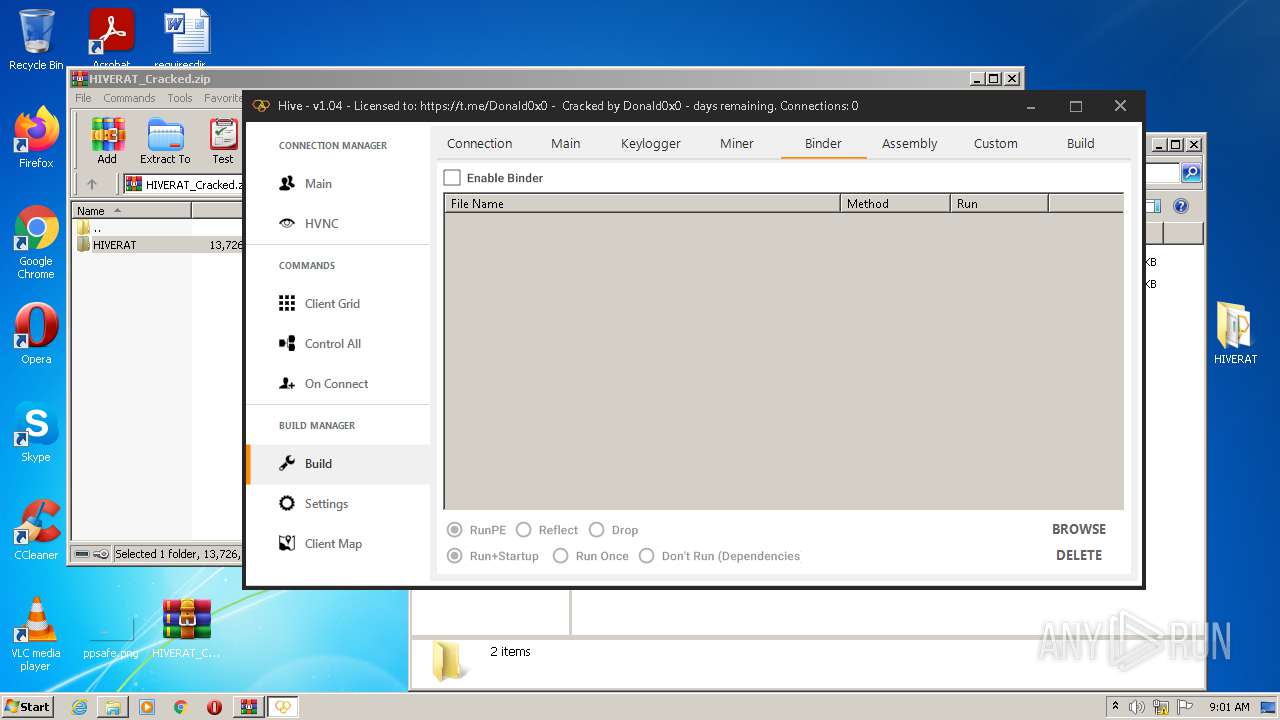The image size is (1280, 720).
Task: Click File Name column header
Action: (x=642, y=203)
